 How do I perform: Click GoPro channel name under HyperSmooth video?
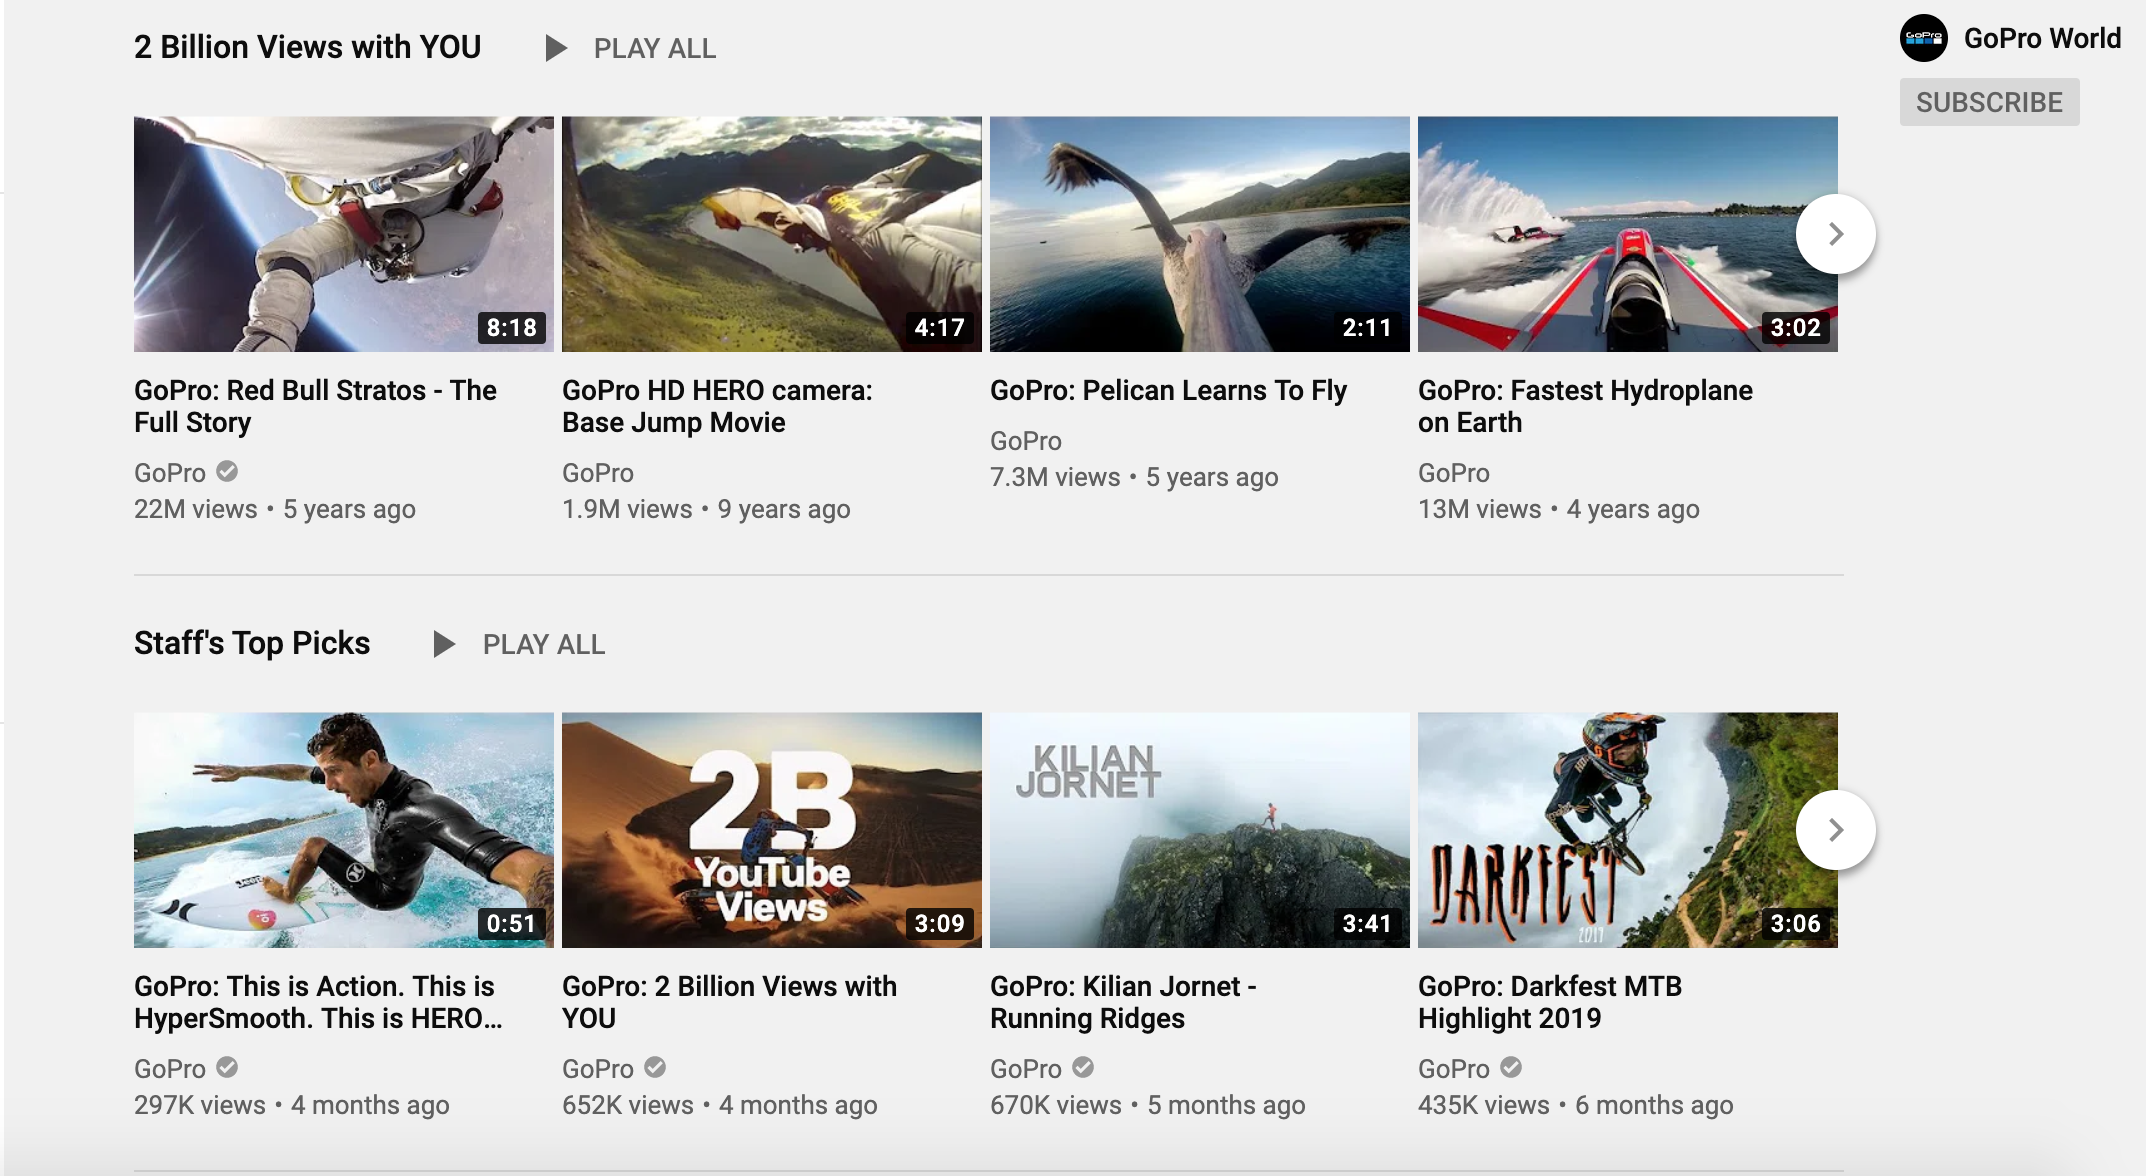(170, 1069)
